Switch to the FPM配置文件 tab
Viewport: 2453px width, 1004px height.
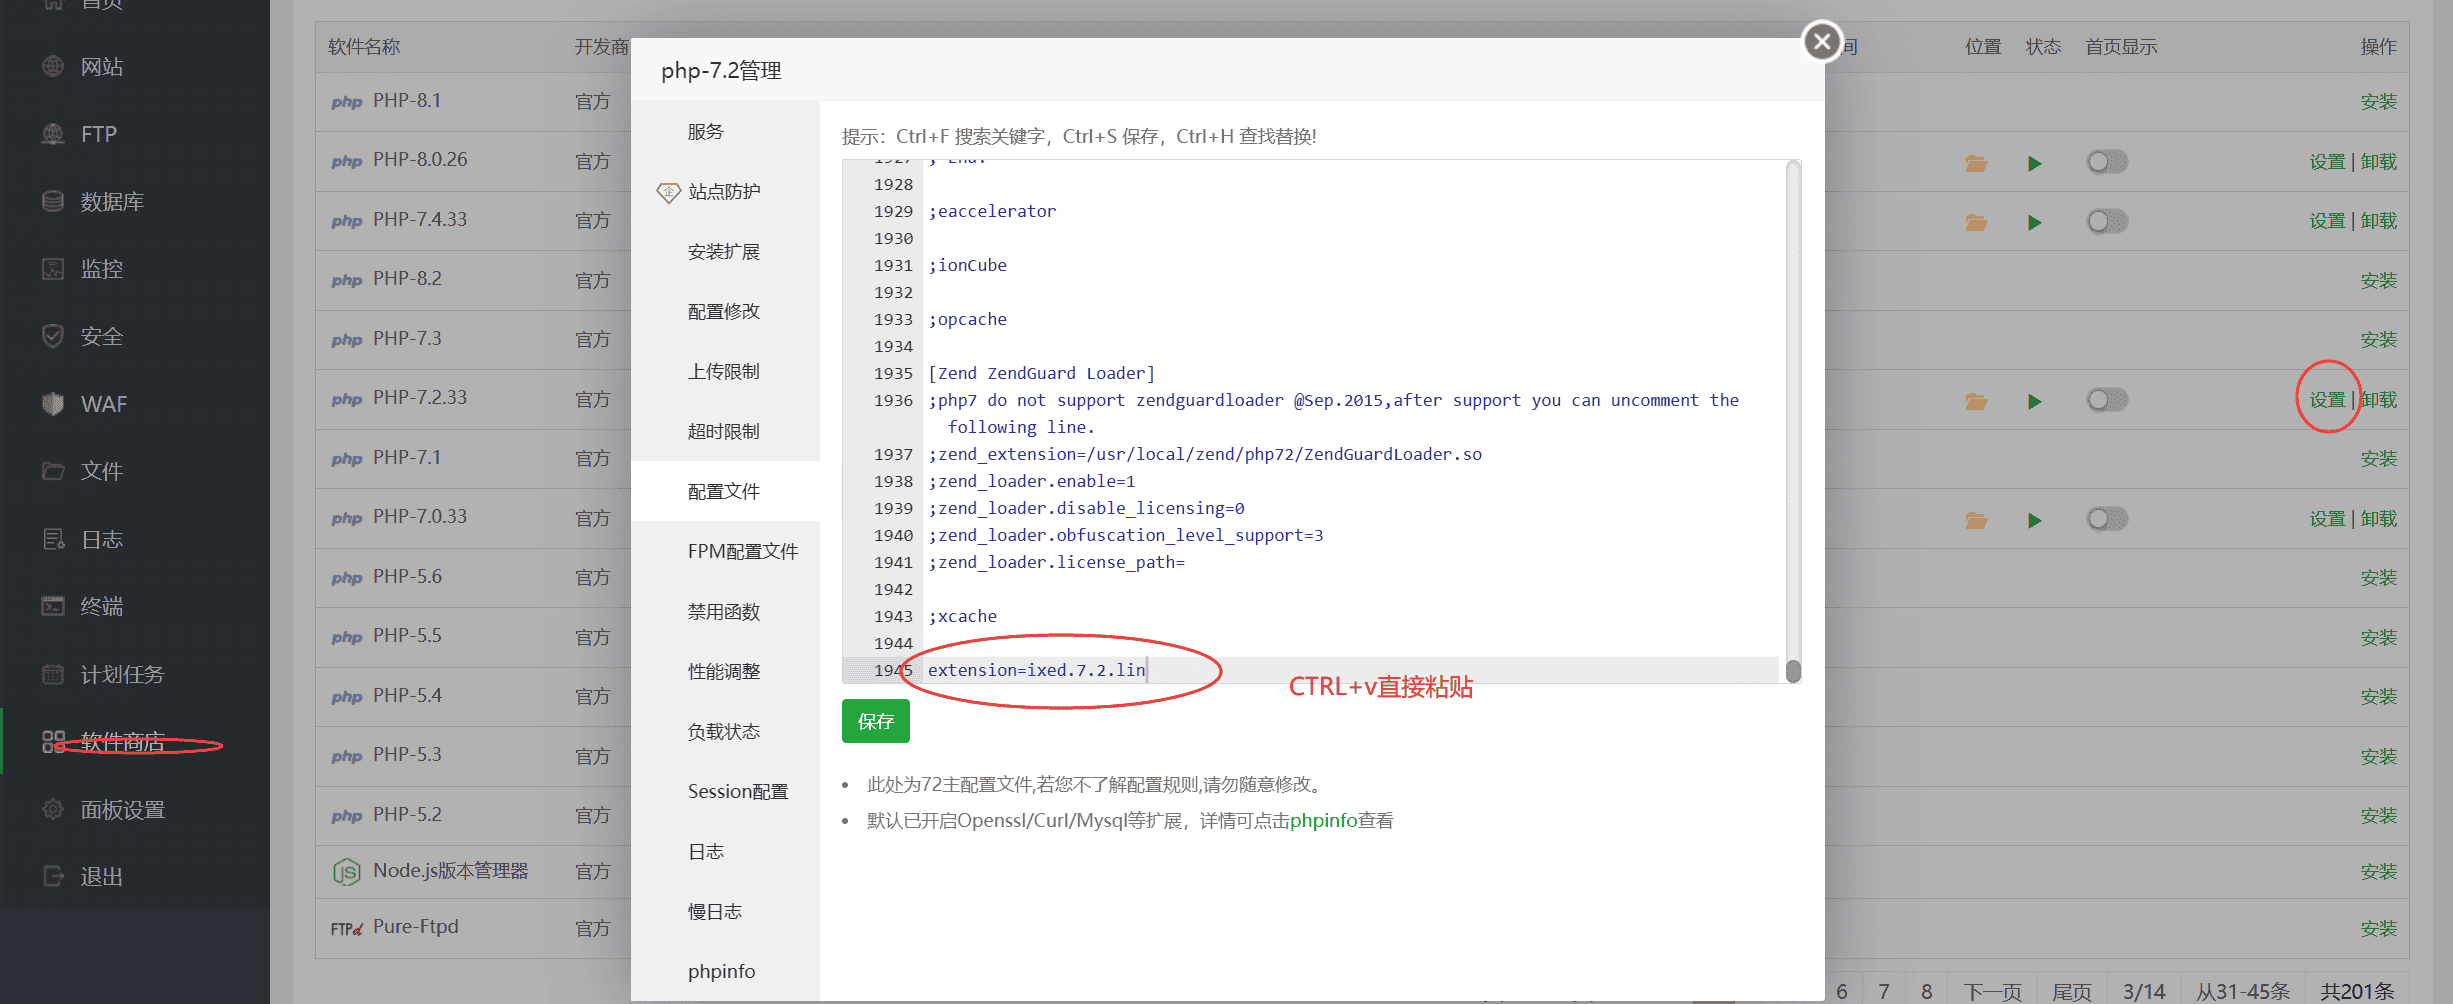pos(742,551)
